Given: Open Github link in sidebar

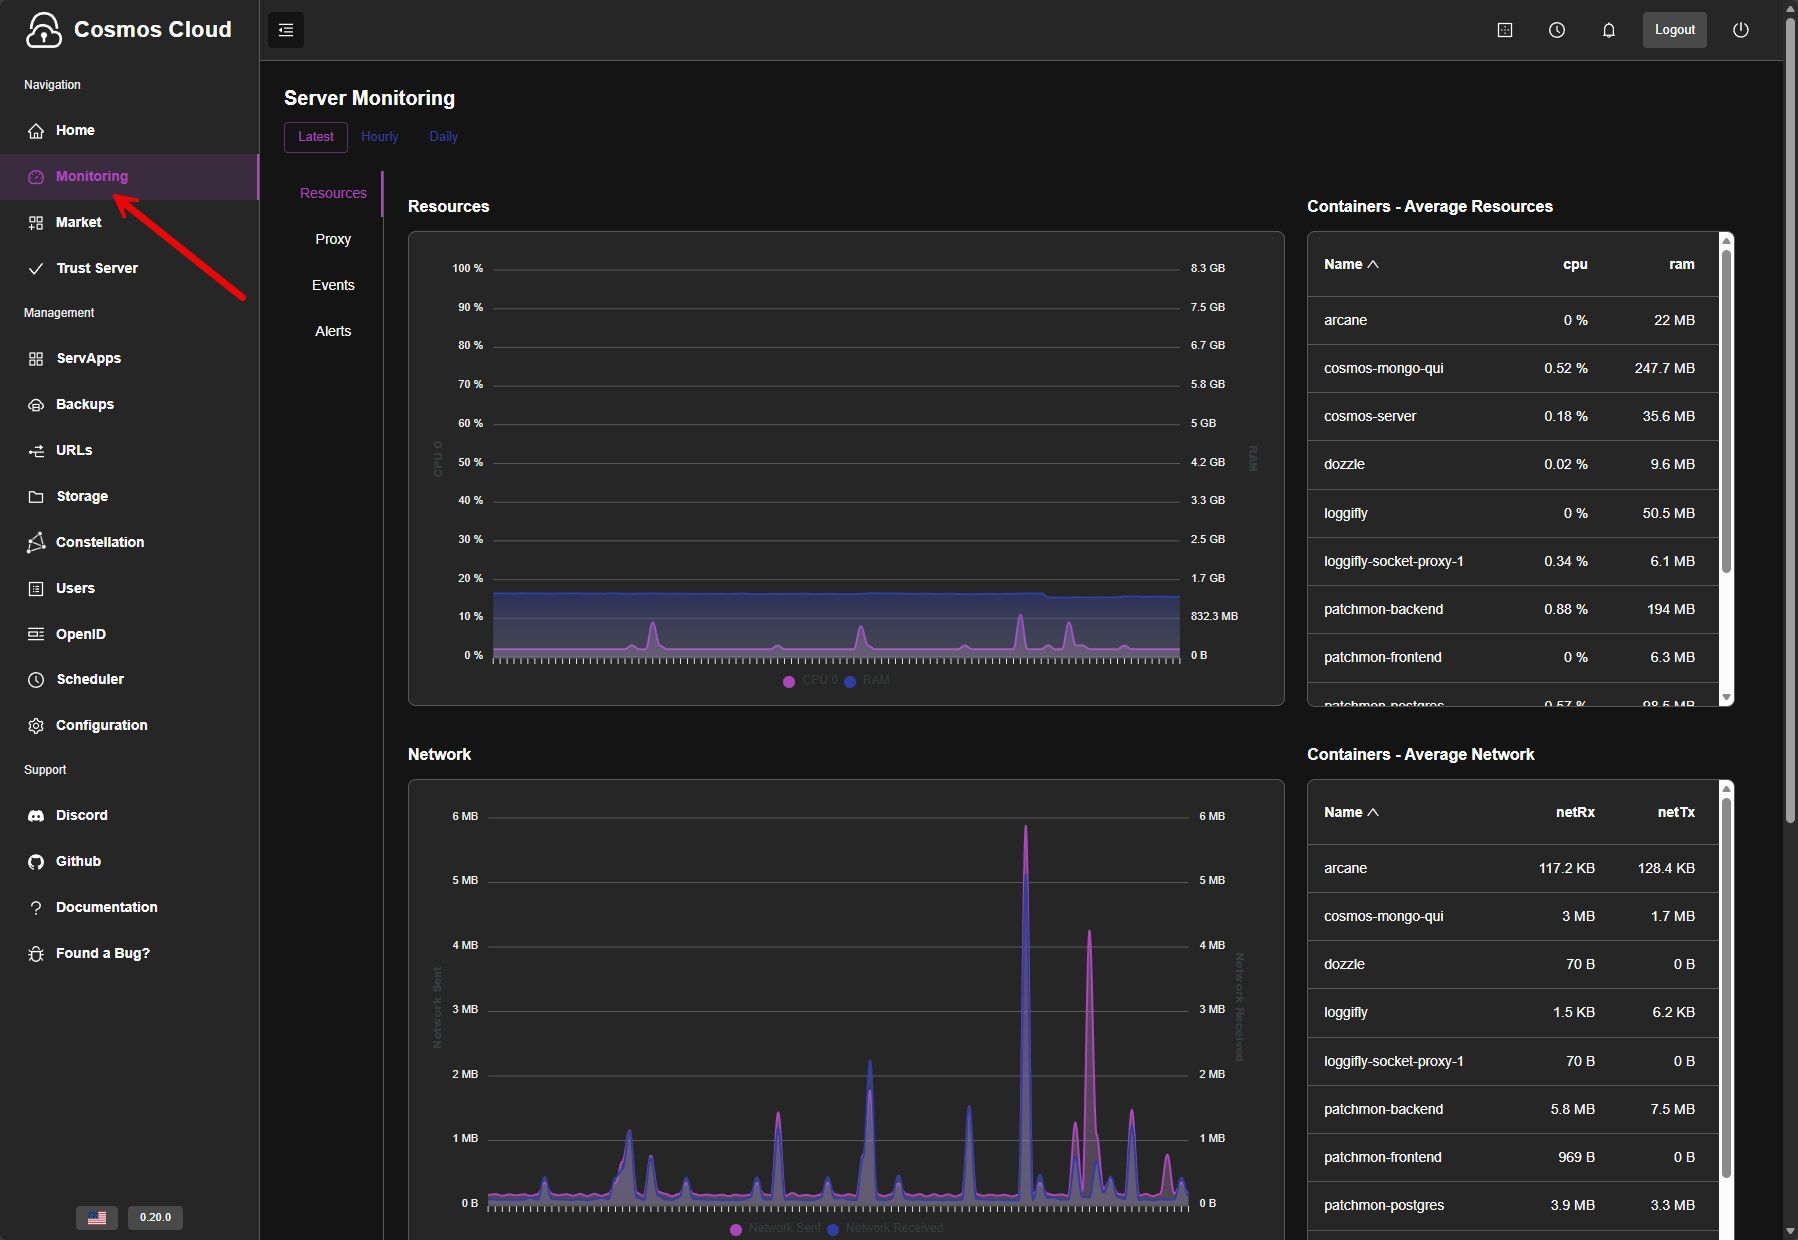Looking at the screenshot, I should click(x=78, y=861).
